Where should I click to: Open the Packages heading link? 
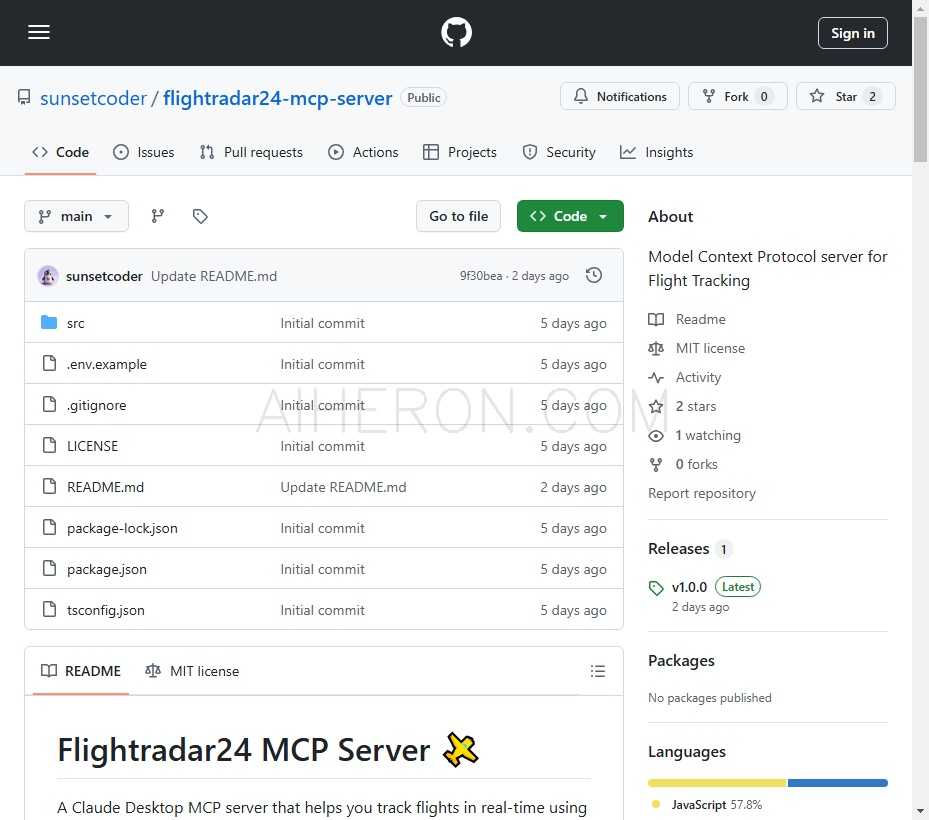681,661
